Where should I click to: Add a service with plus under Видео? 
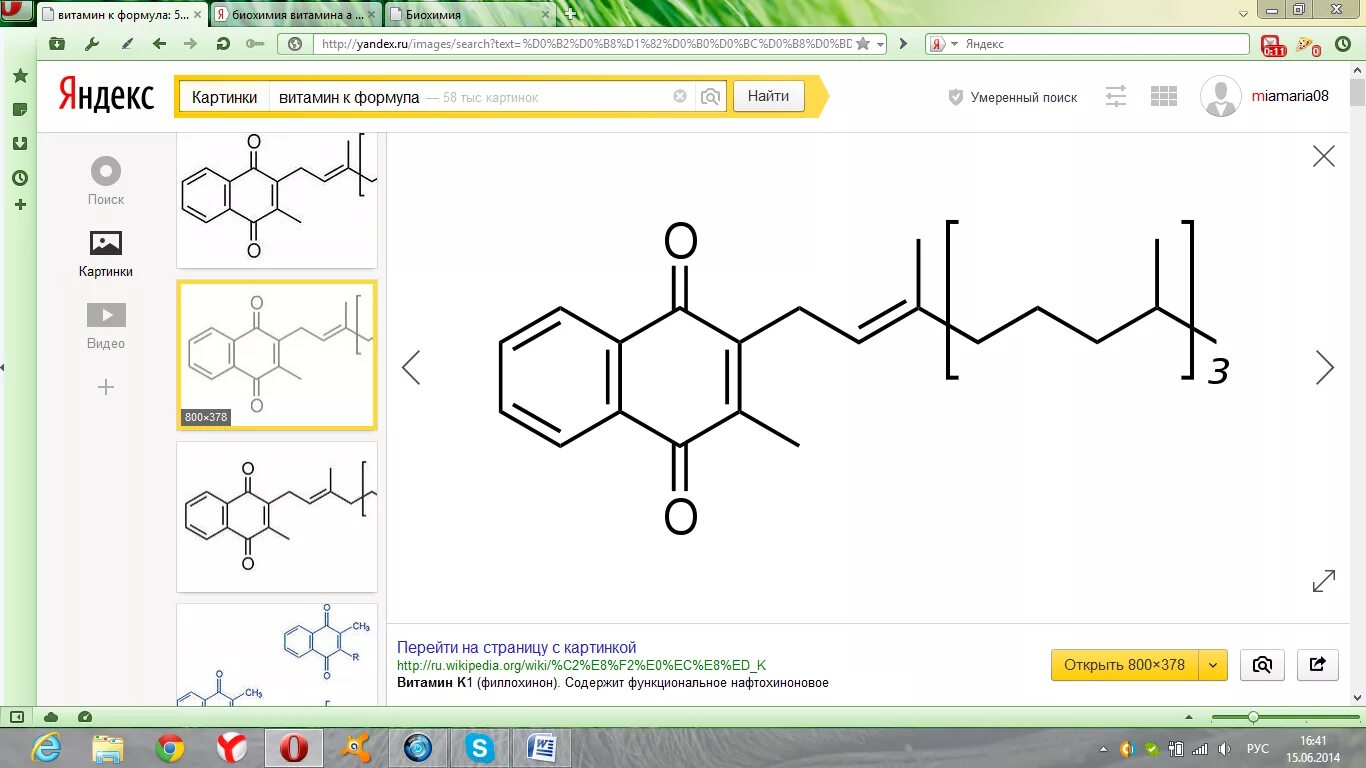click(106, 387)
